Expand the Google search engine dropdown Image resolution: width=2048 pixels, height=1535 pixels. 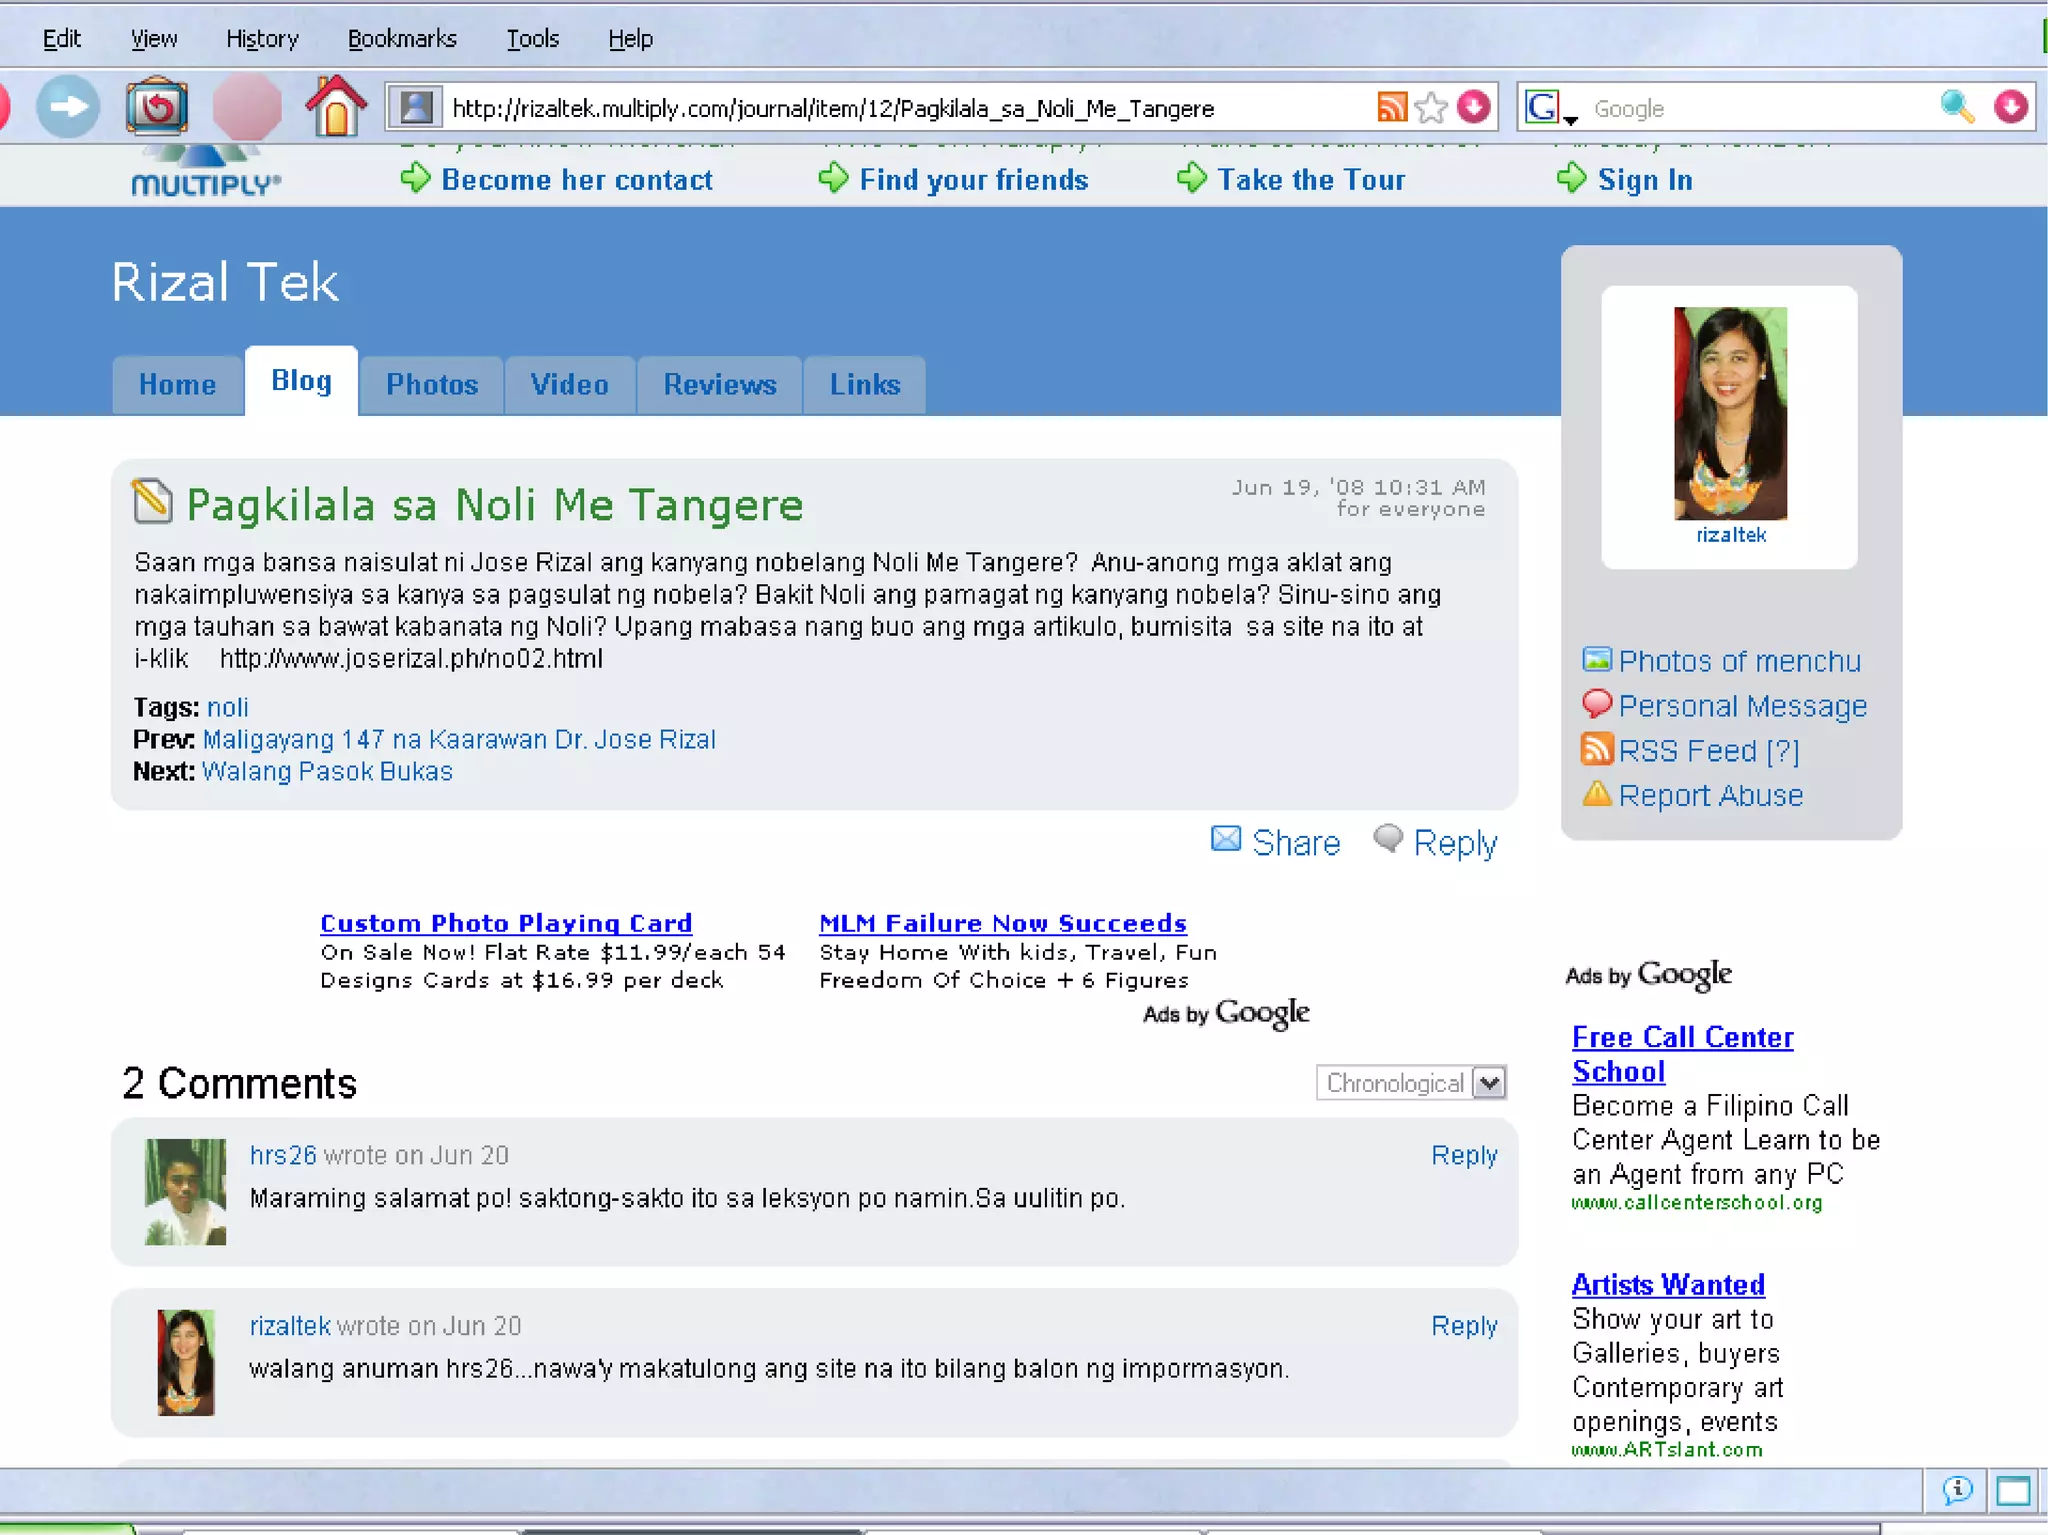[x=1570, y=119]
